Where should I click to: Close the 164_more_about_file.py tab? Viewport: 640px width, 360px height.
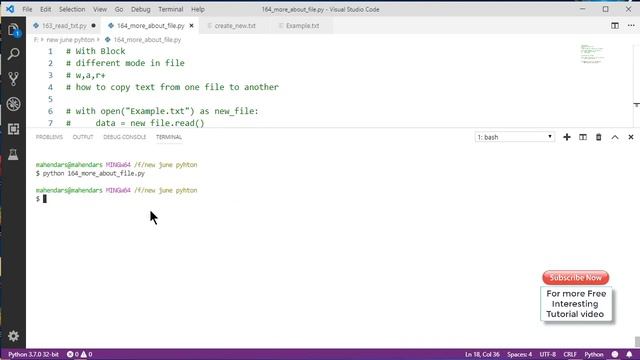[191, 25]
